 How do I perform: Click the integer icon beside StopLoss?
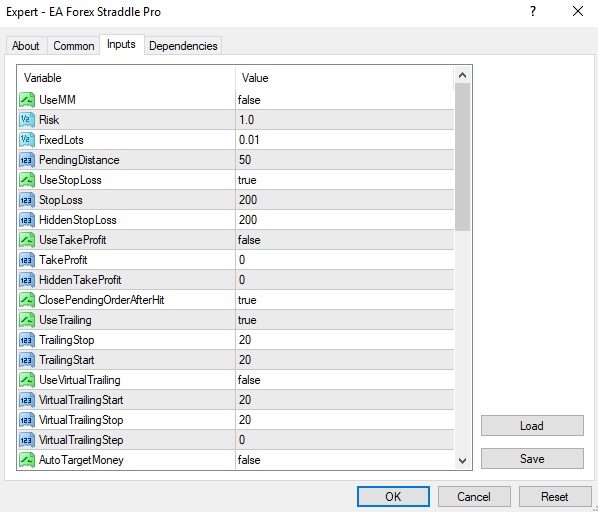click(x=27, y=200)
